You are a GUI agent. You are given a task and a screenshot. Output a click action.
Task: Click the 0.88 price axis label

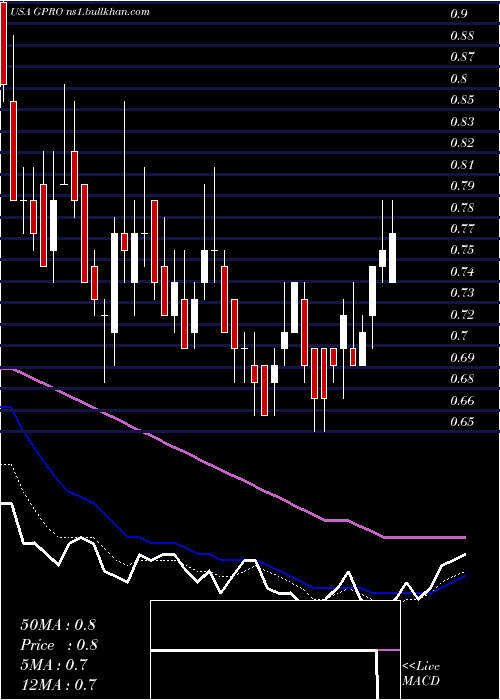(462, 35)
